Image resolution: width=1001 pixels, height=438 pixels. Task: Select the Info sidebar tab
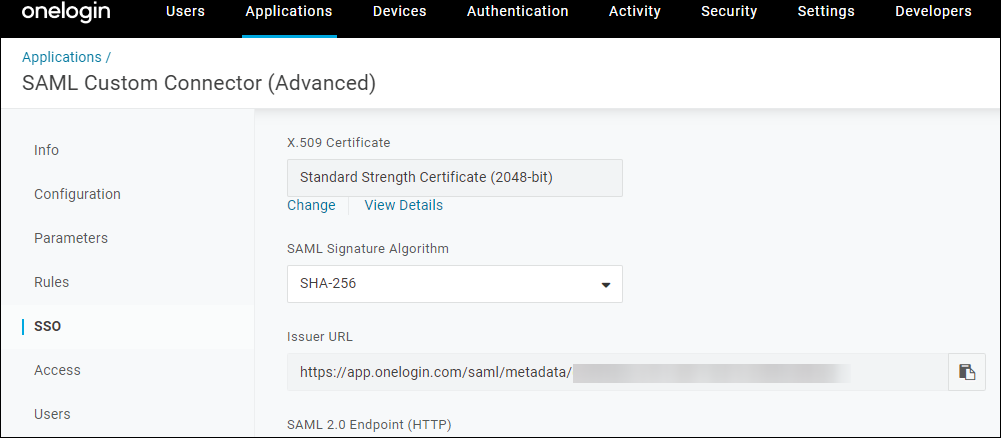click(47, 150)
